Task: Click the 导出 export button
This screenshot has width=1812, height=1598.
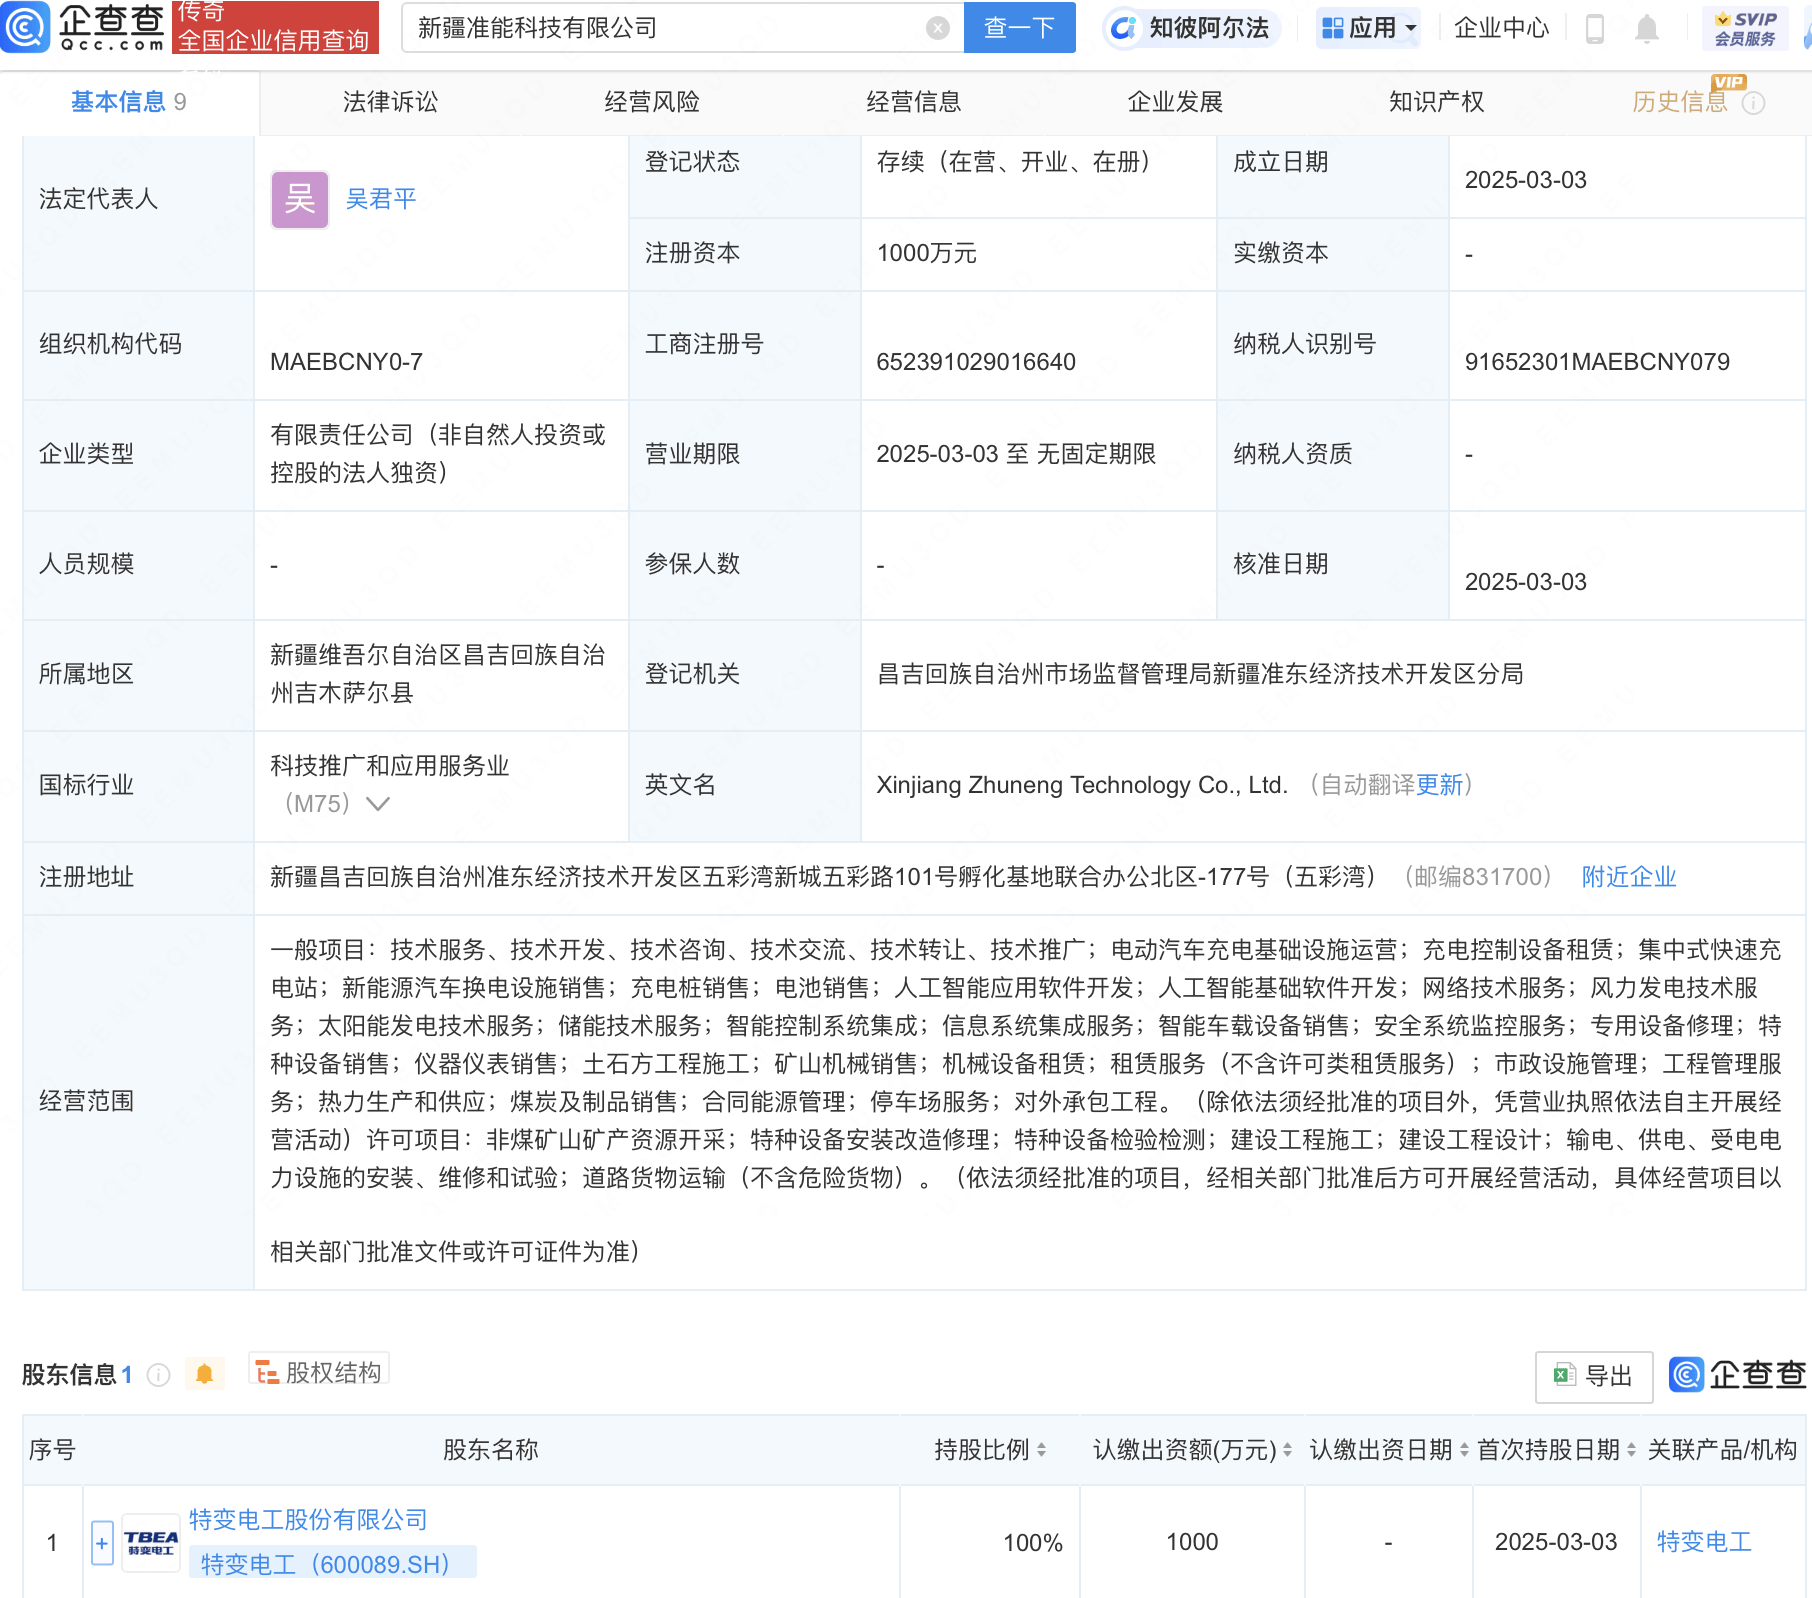Action: tap(1594, 1376)
